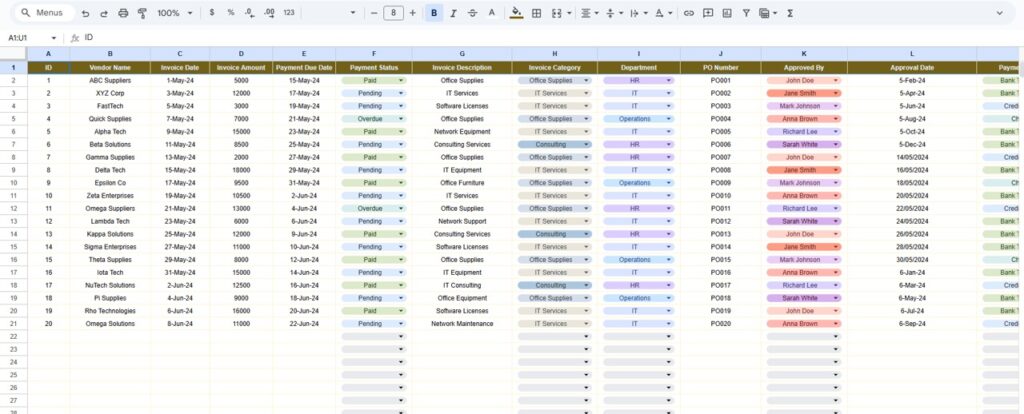Click the Vendor Name header cell
This screenshot has width=1024, height=414.
[110, 67]
